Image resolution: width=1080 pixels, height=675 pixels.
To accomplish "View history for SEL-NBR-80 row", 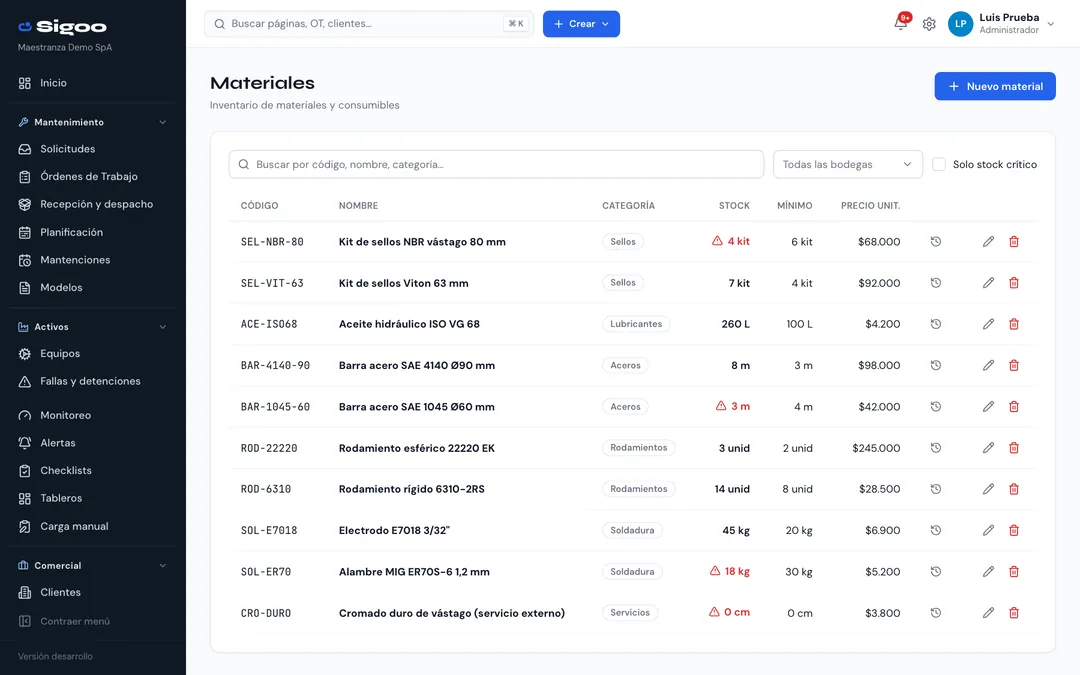I will coord(935,242).
